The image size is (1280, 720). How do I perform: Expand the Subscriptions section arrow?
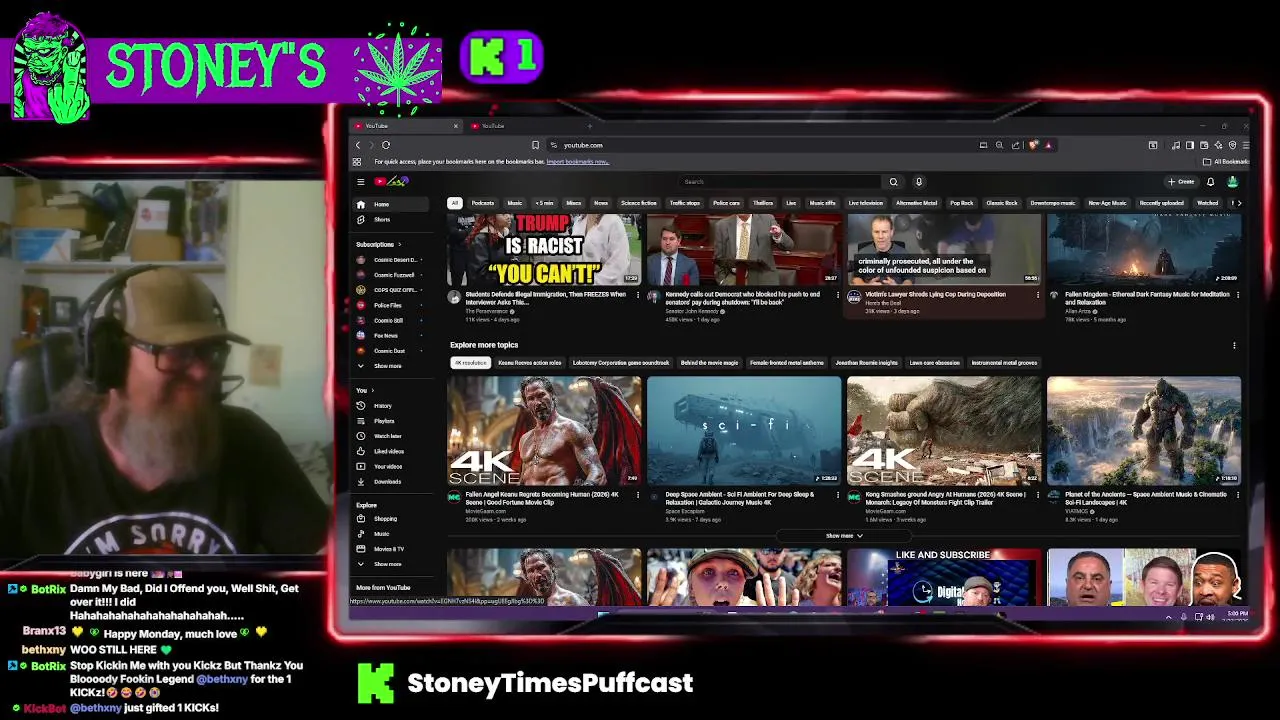point(399,244)
